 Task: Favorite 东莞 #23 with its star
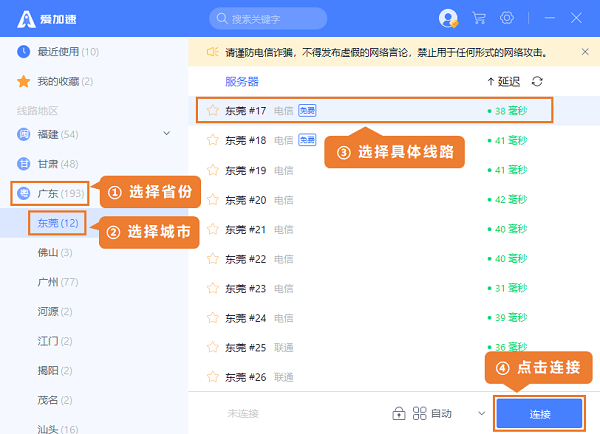(213, 288)
